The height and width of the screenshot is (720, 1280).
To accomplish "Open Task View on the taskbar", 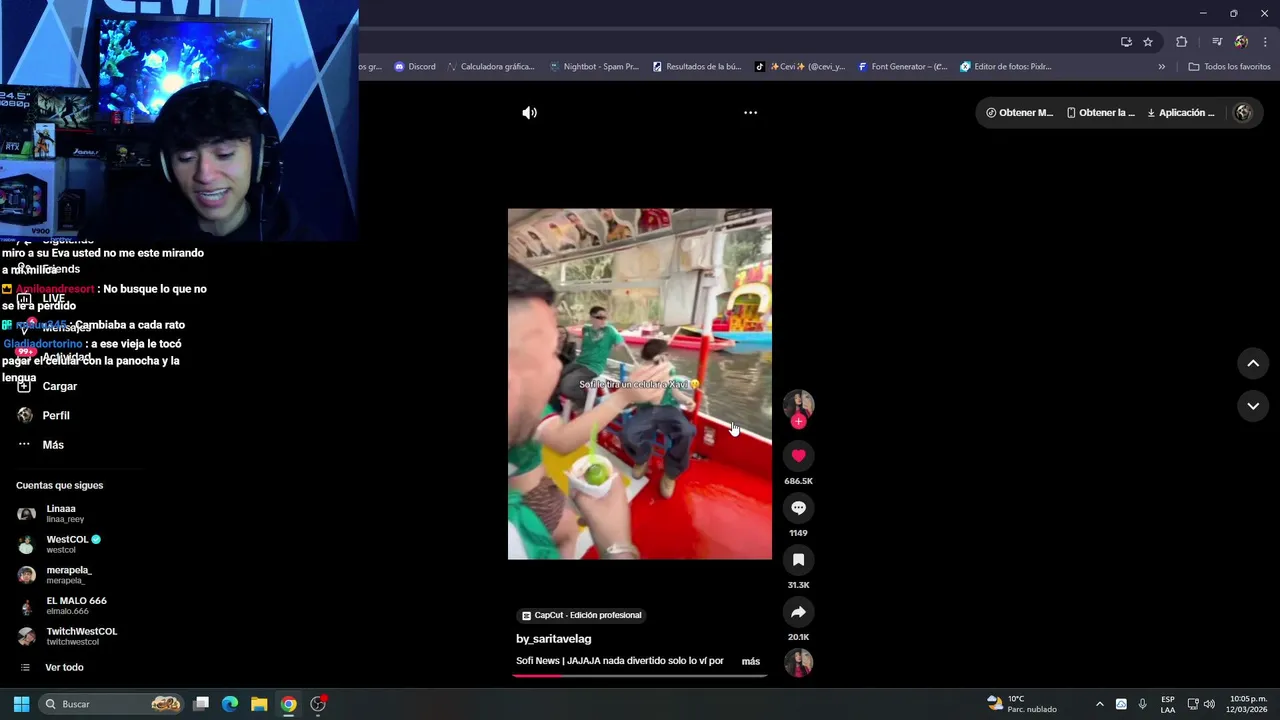I will coord(201,704).
